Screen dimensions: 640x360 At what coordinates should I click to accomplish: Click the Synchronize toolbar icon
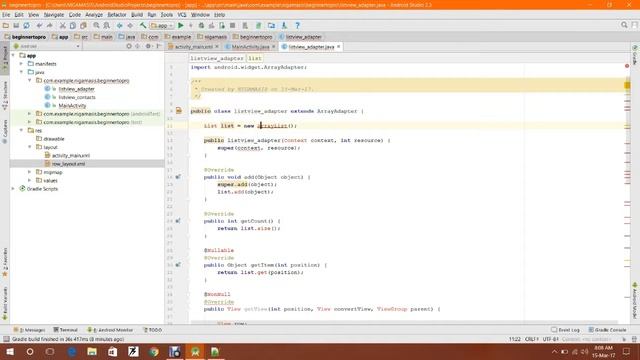pos(27,25)
